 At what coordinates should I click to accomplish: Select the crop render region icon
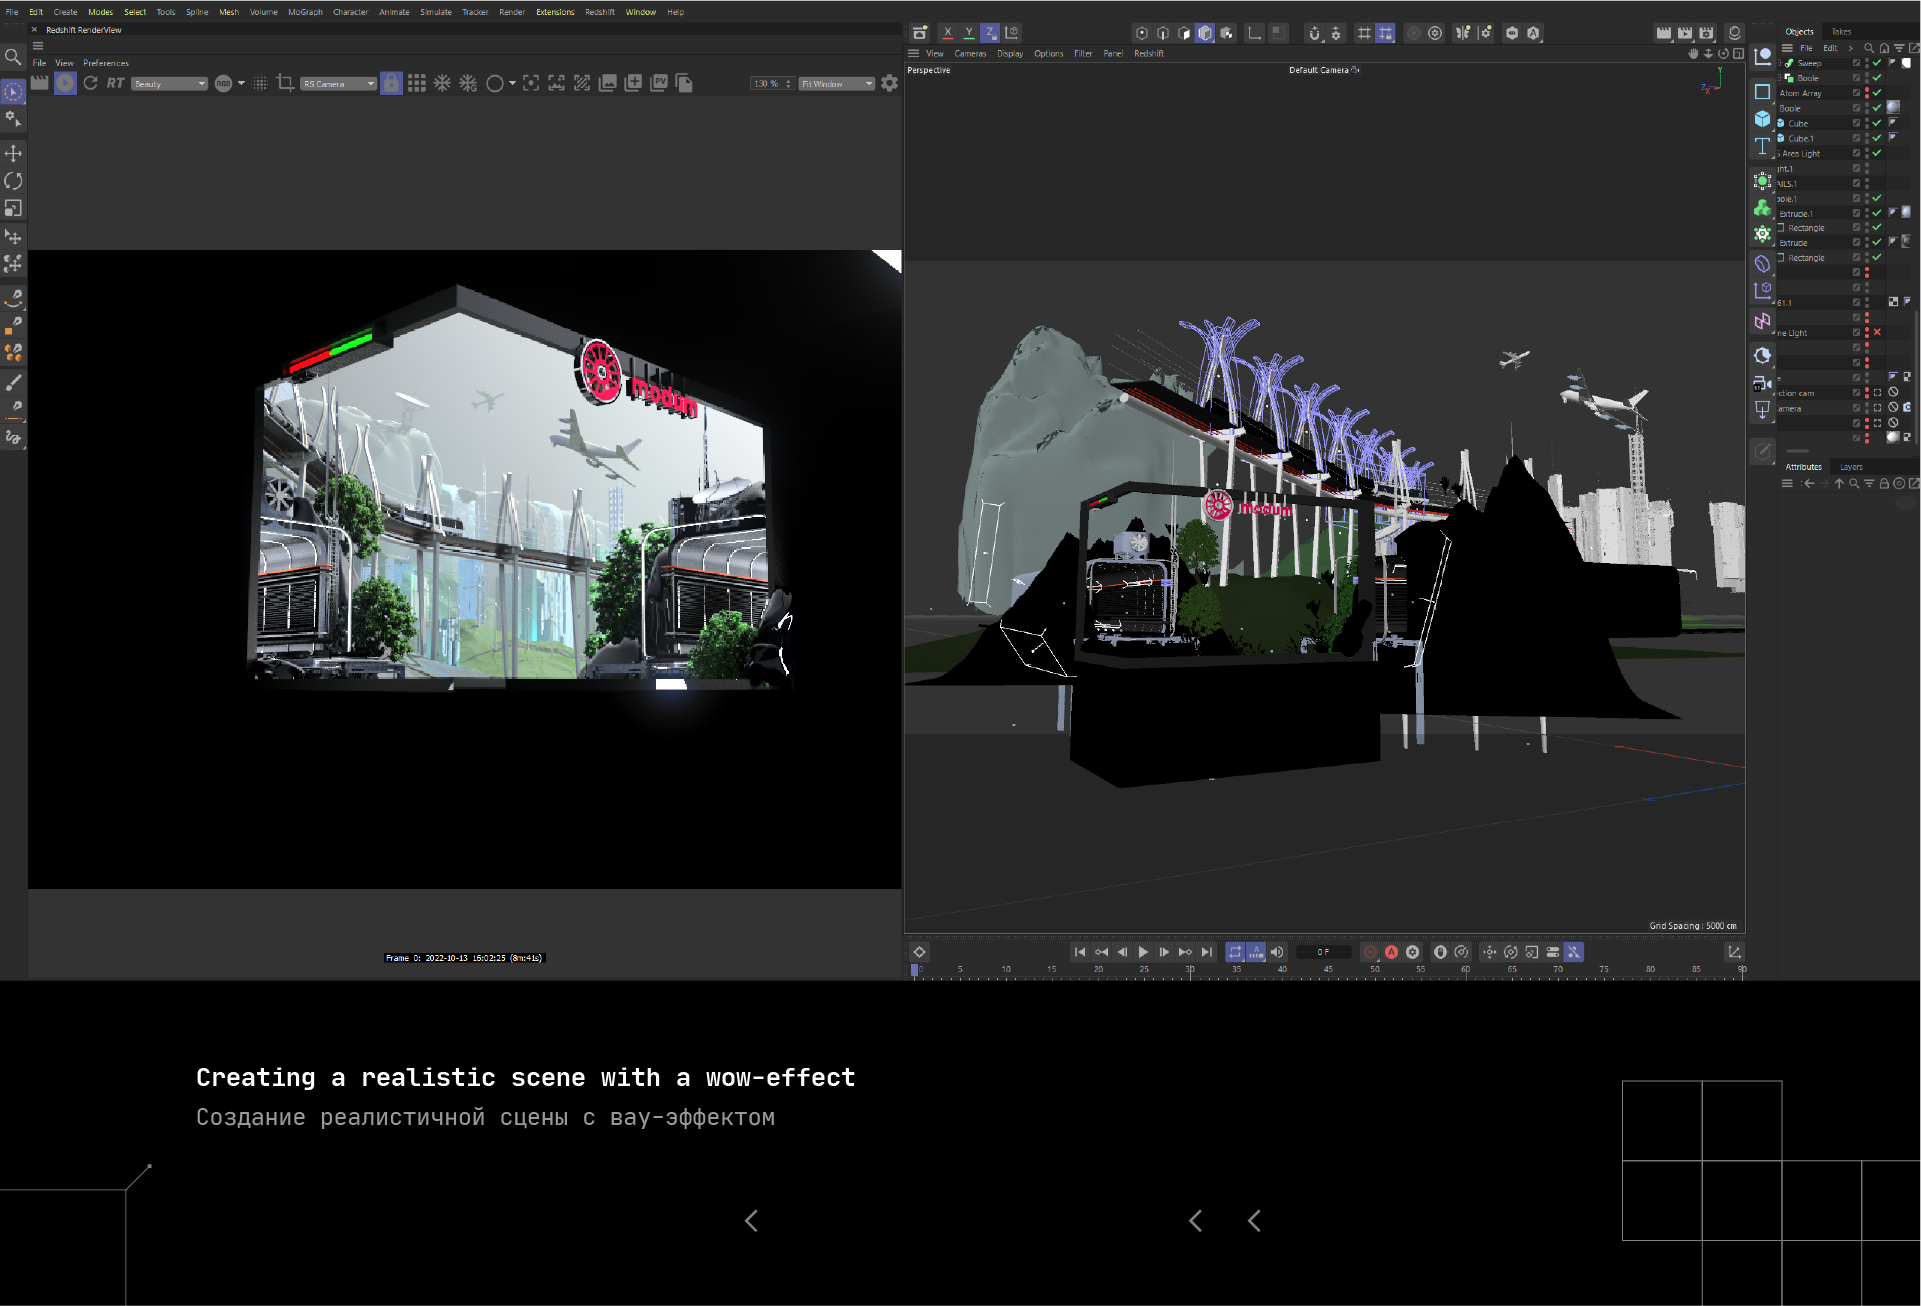(285, 84)
